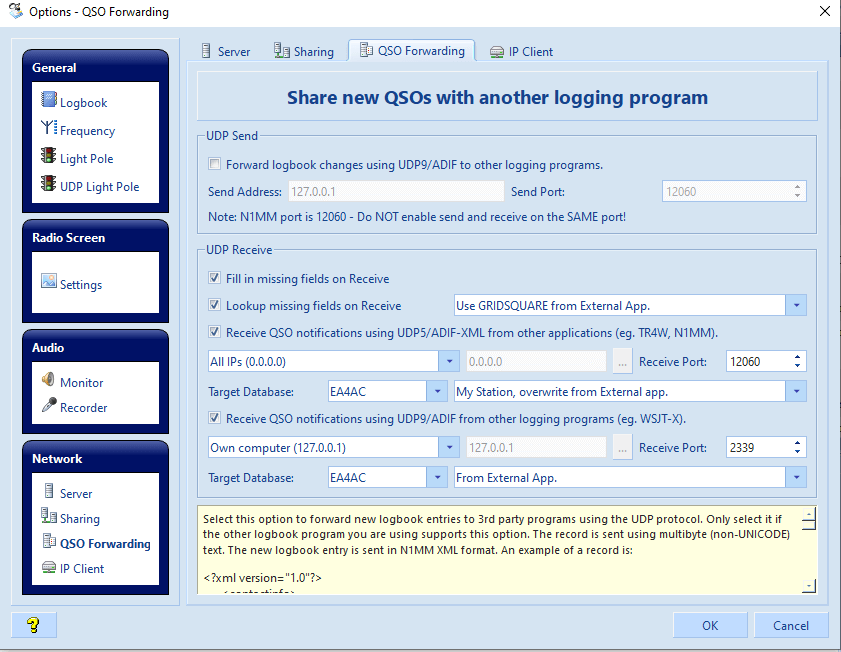Screen dimensions: 841x652
Task: Expand the Use GRIDSQUARE from External App dropdown
Action: point(797,306)
